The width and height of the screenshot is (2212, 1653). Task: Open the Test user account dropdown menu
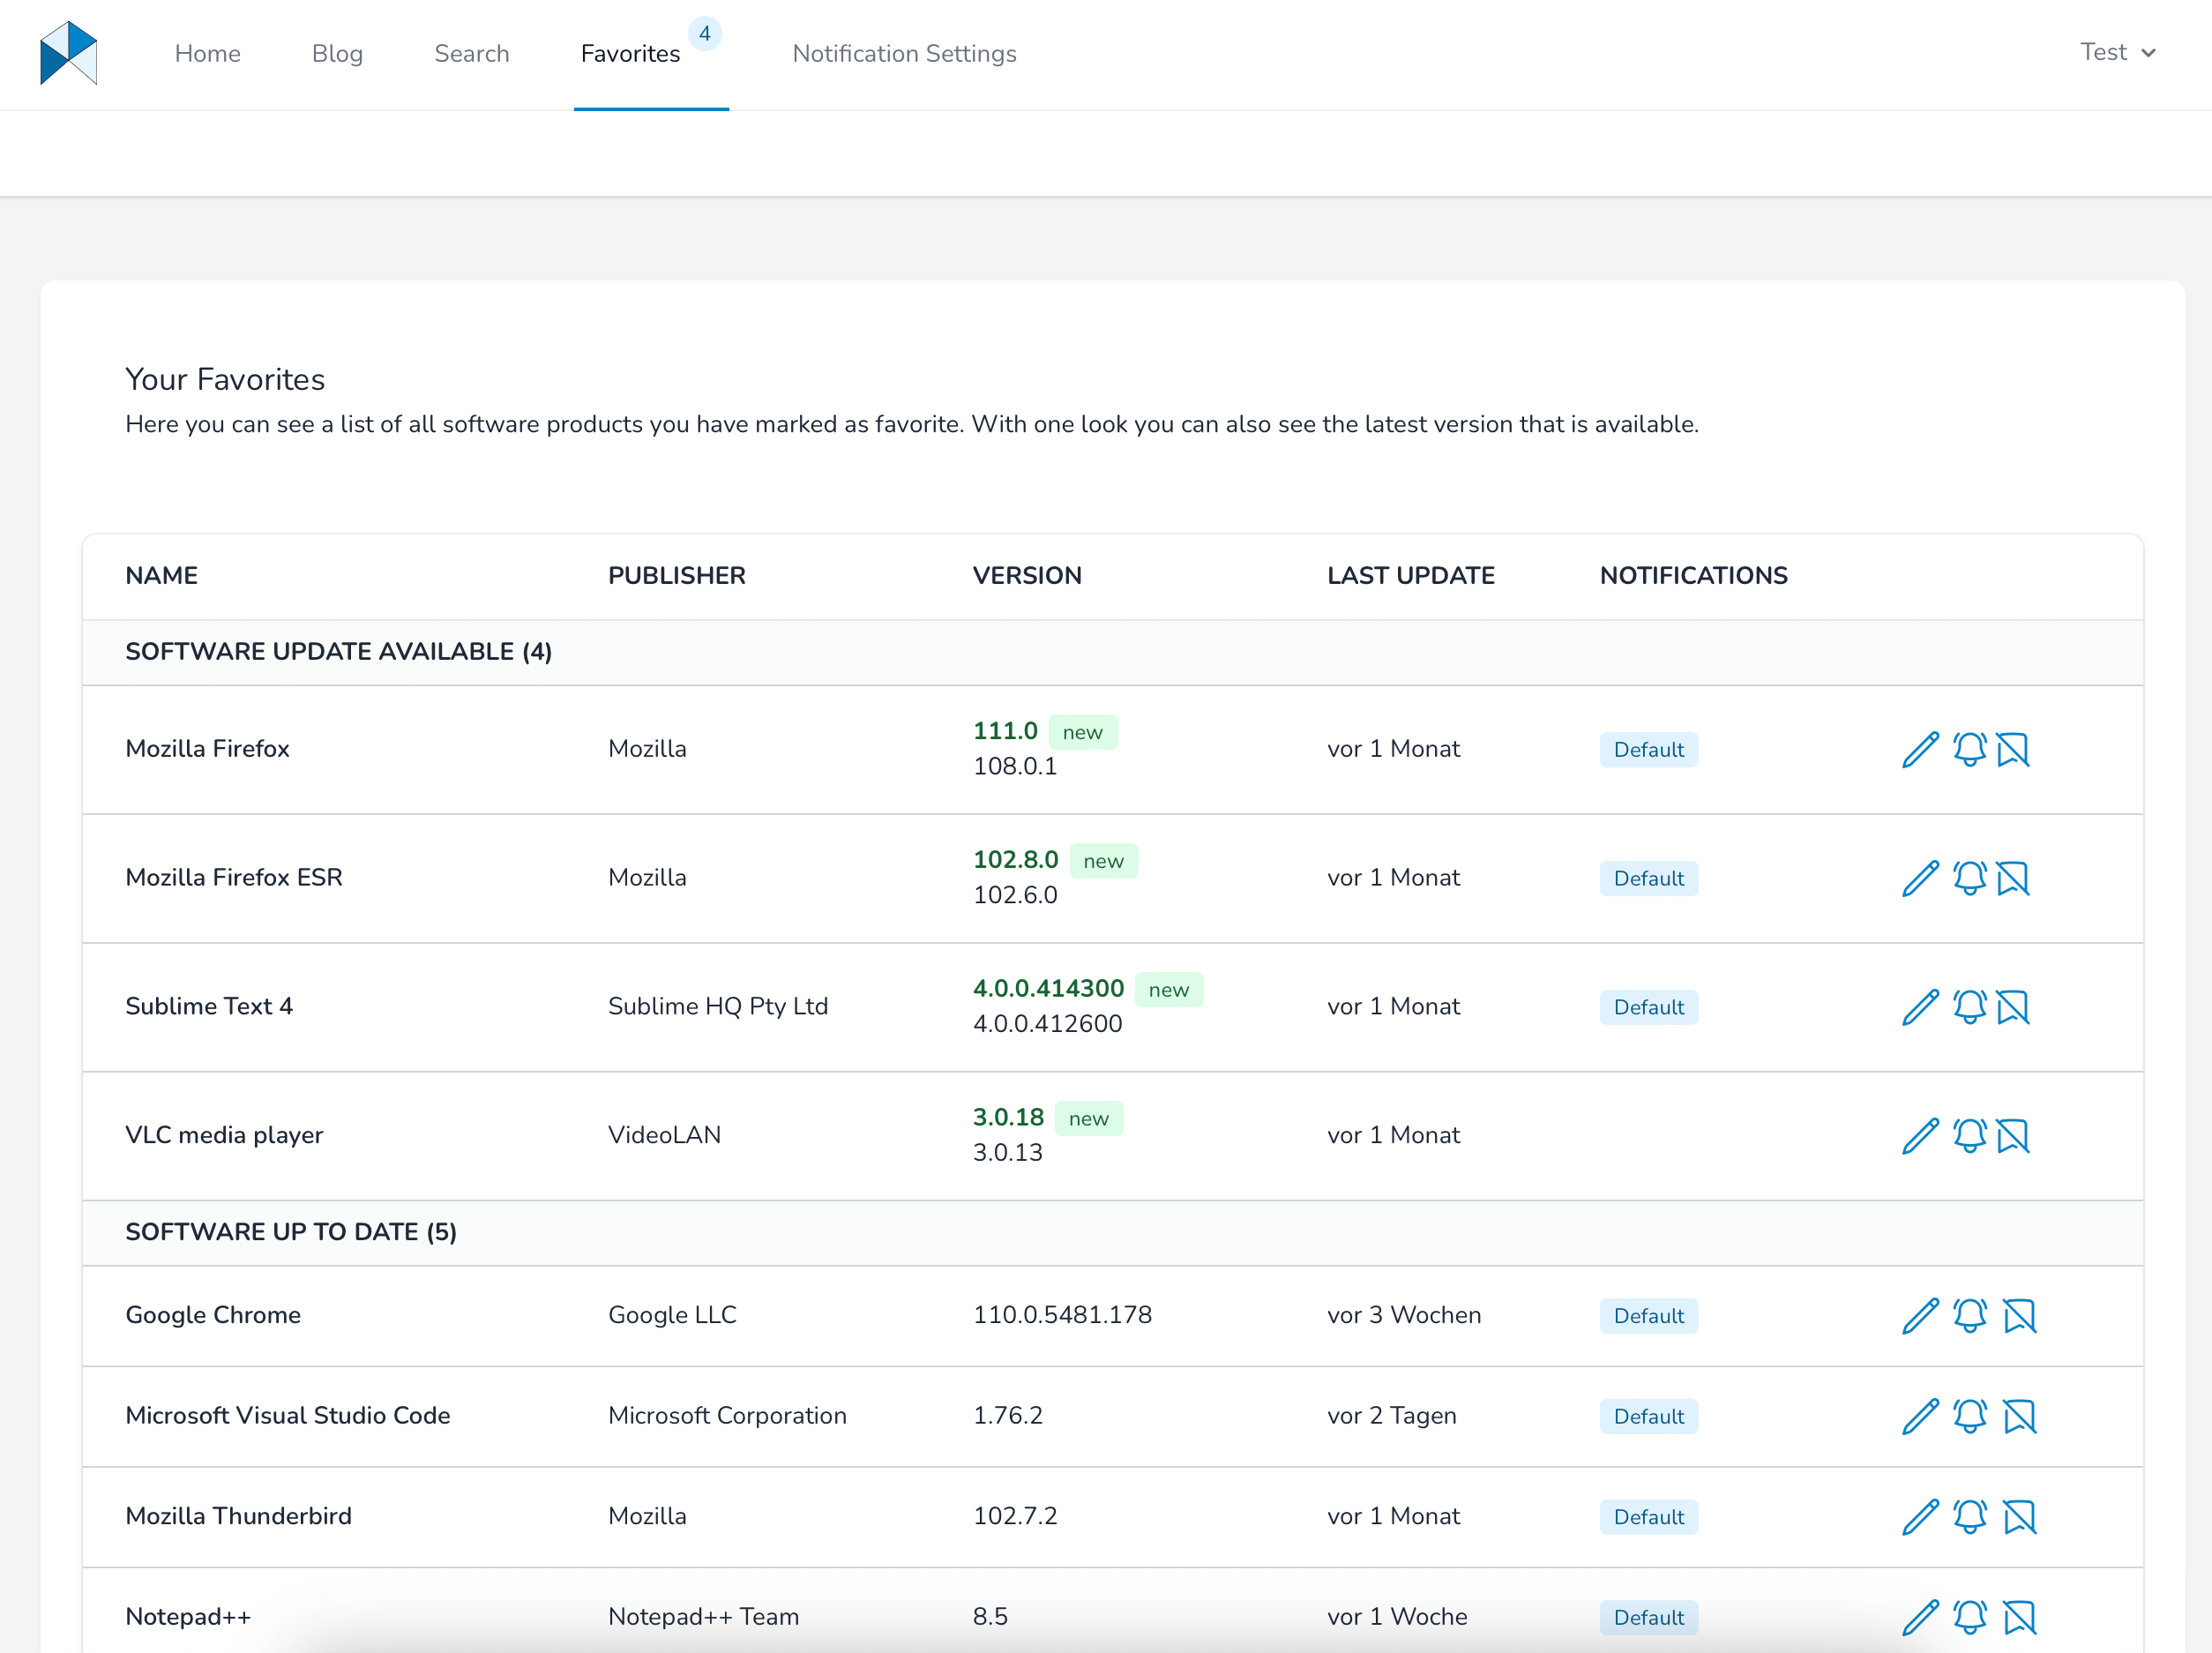(2117, 54)
